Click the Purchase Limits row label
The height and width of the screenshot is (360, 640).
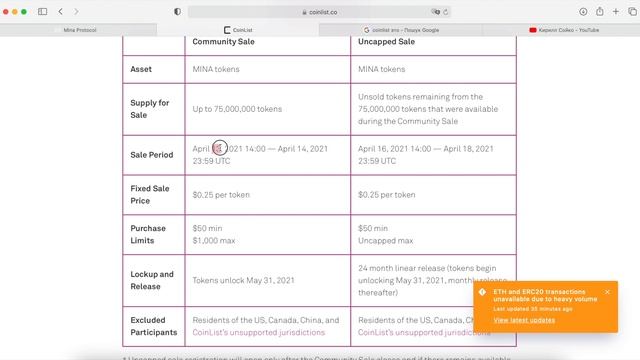coord(148,234)
